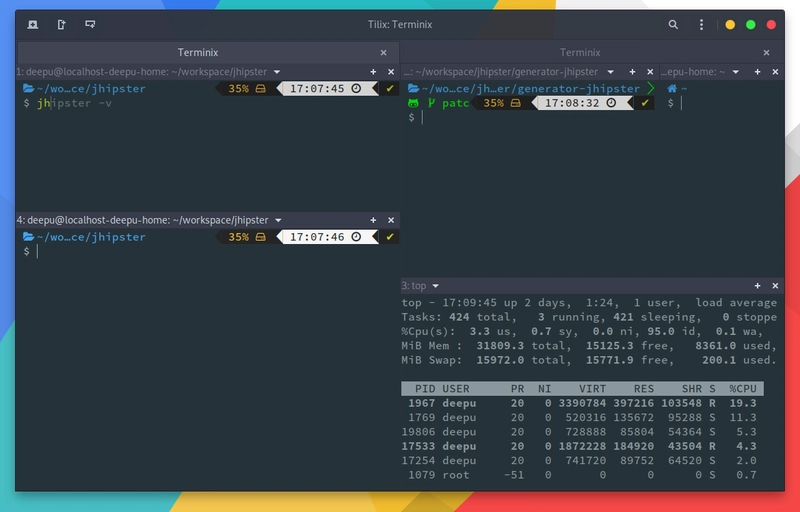Click the terminal 4 command prompt line

click(x=207, y=251)
